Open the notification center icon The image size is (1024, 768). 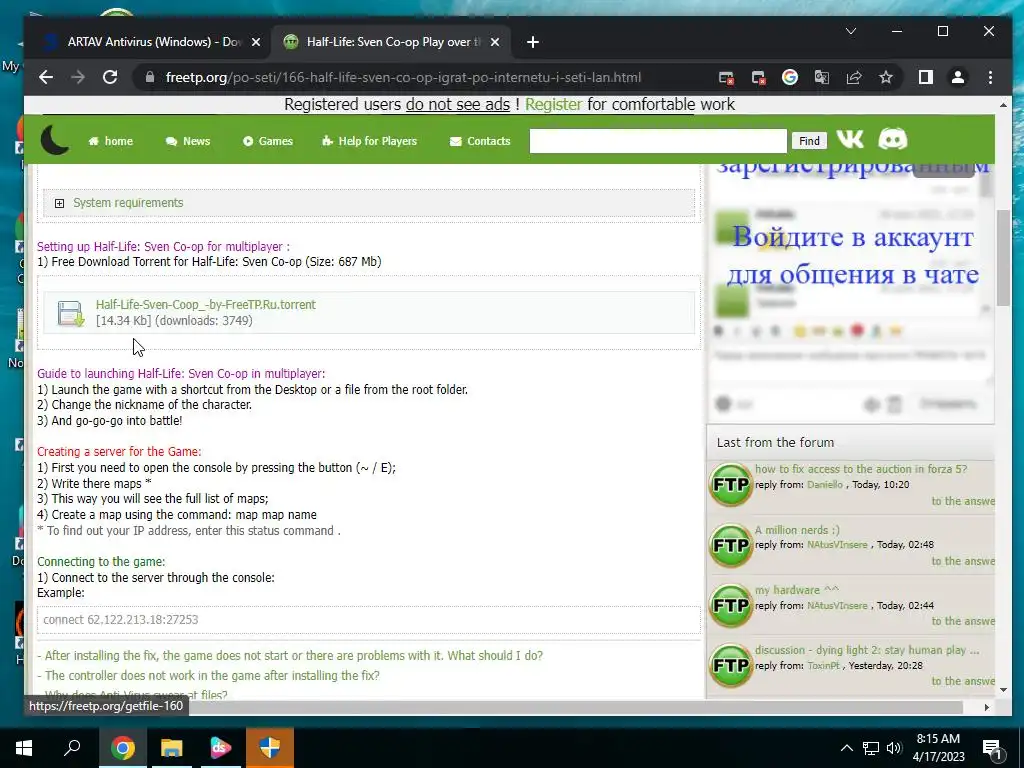tap(992, 749)
